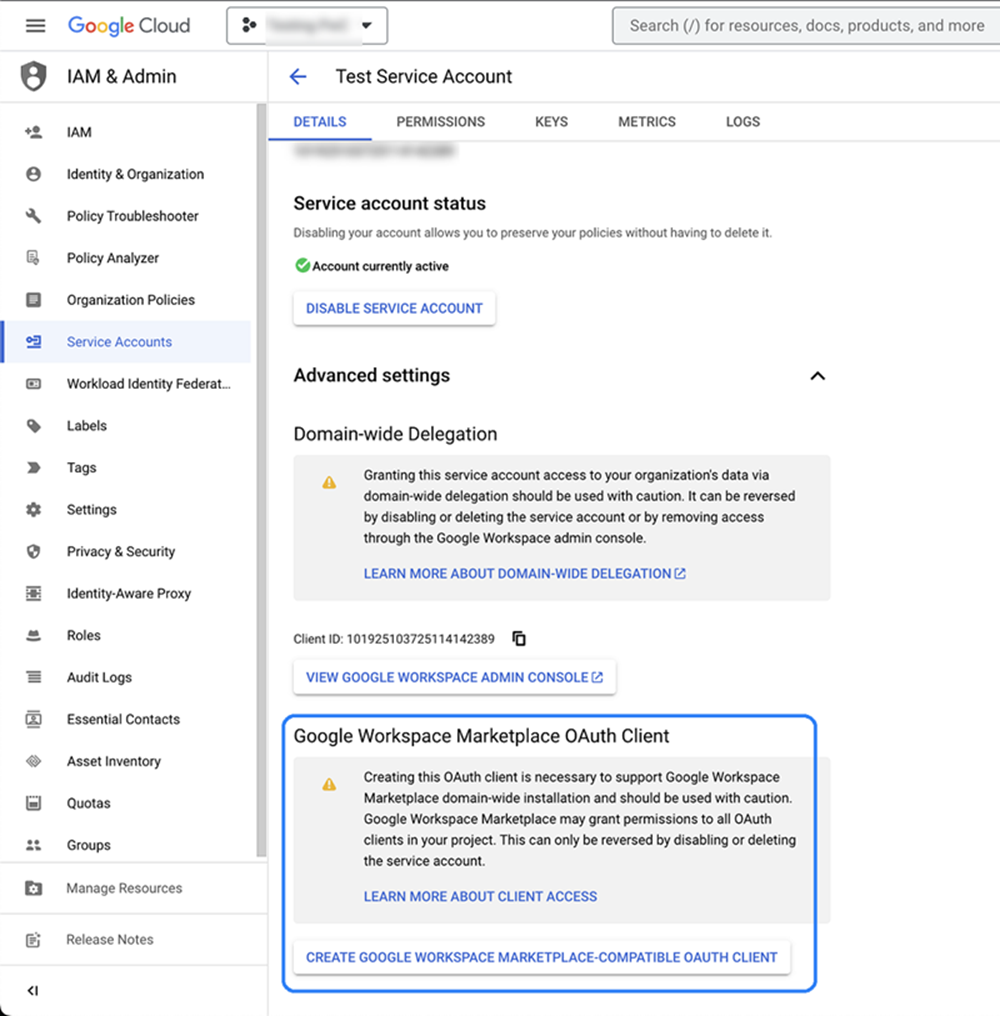This screenshot has width=1000, height=1016.
Task: Select the Logs tab
Action: [x=742, y=122]
